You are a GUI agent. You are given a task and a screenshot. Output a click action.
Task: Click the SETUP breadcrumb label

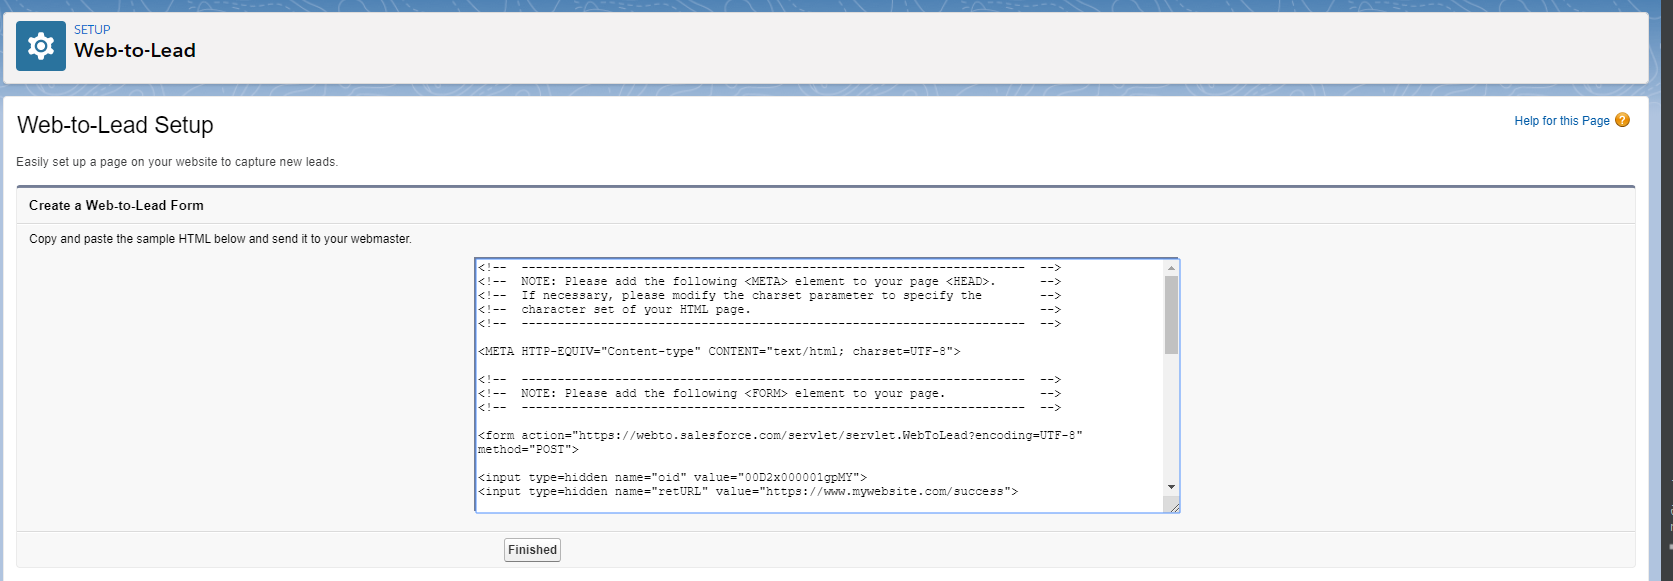pos(92,30)
